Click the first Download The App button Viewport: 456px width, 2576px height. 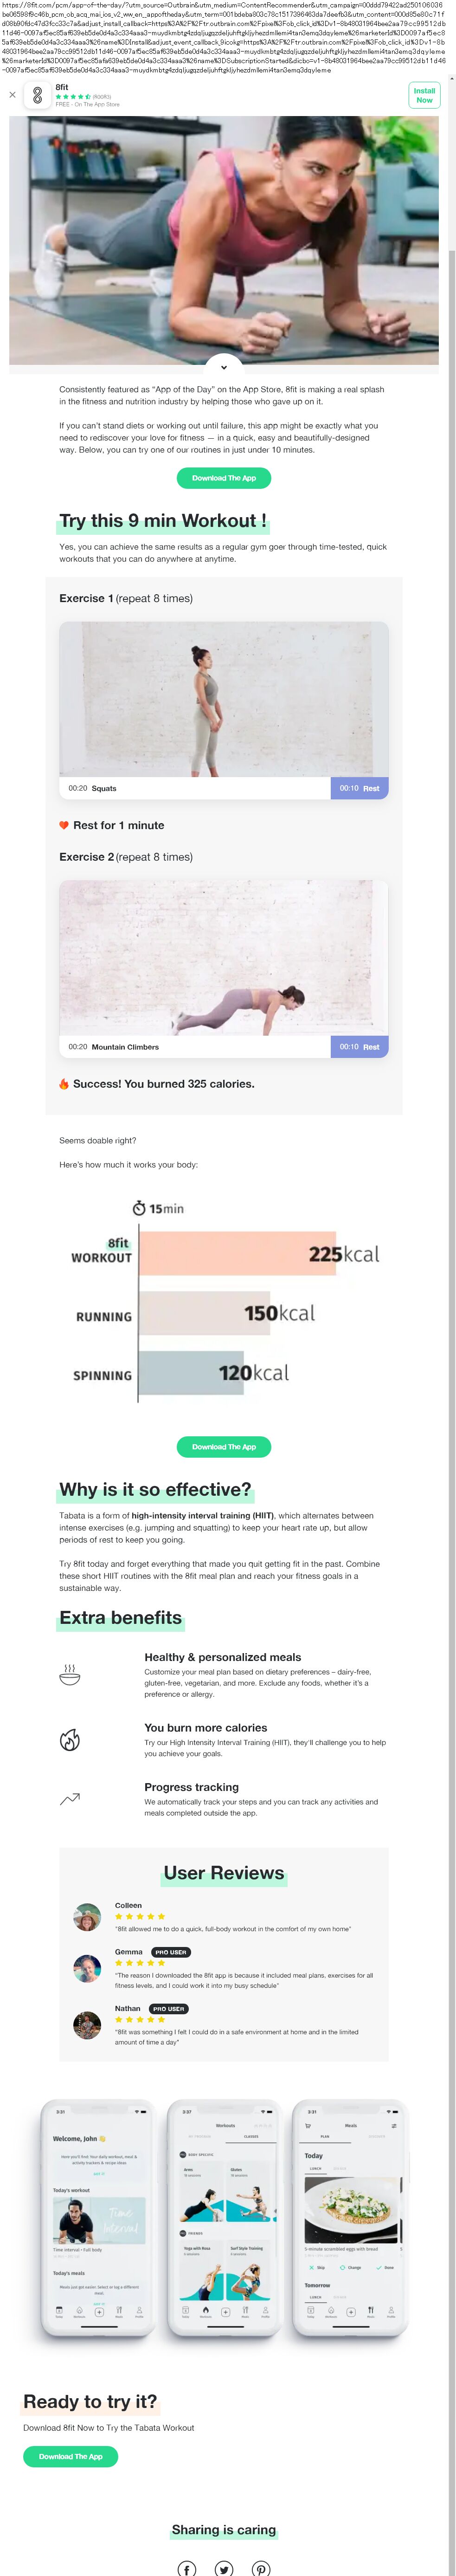coord(224,478)
